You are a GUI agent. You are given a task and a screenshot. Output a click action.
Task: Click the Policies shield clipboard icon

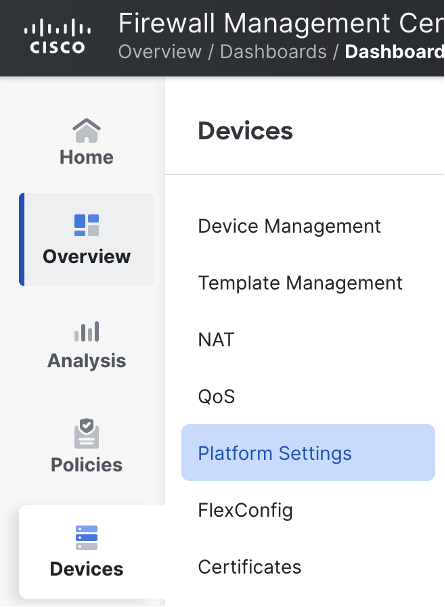pos(87,433)
